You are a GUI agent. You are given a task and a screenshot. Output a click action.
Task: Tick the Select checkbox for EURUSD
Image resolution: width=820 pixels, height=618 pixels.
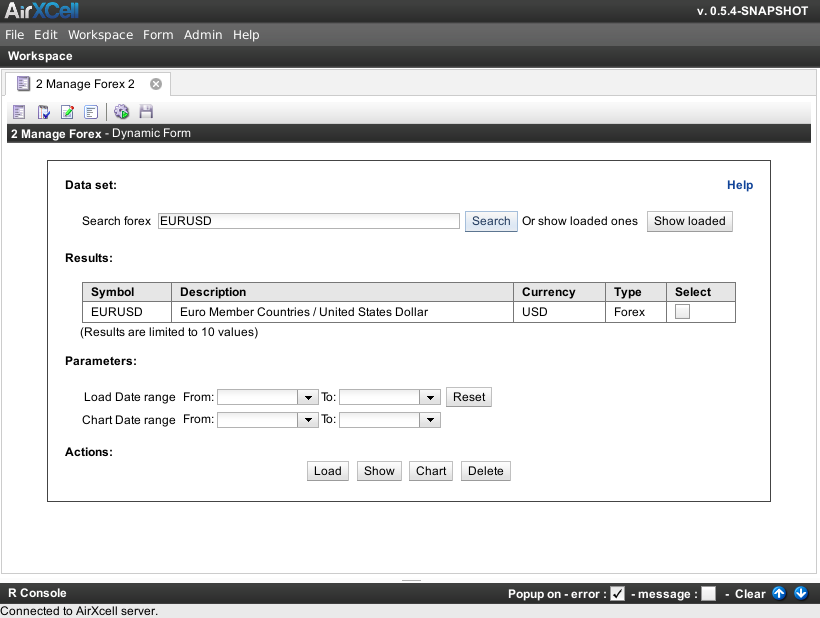point(683,312)
